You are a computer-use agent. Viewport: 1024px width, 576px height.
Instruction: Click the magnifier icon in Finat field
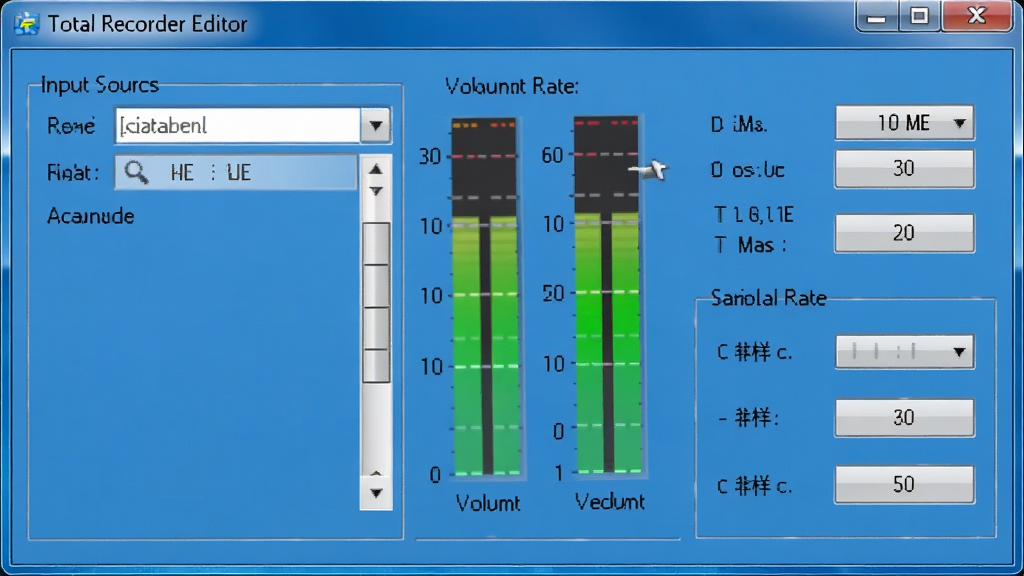136,172
